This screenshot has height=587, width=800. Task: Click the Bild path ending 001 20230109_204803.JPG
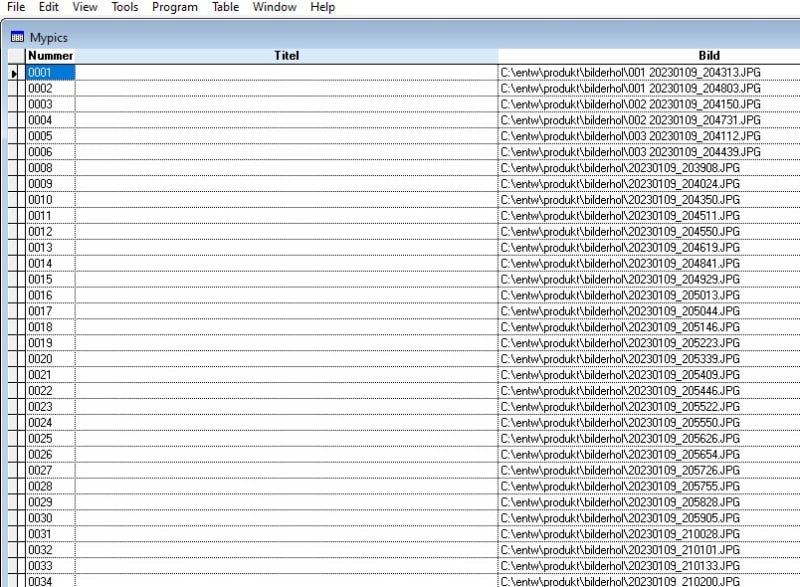[x=630, y=88]
